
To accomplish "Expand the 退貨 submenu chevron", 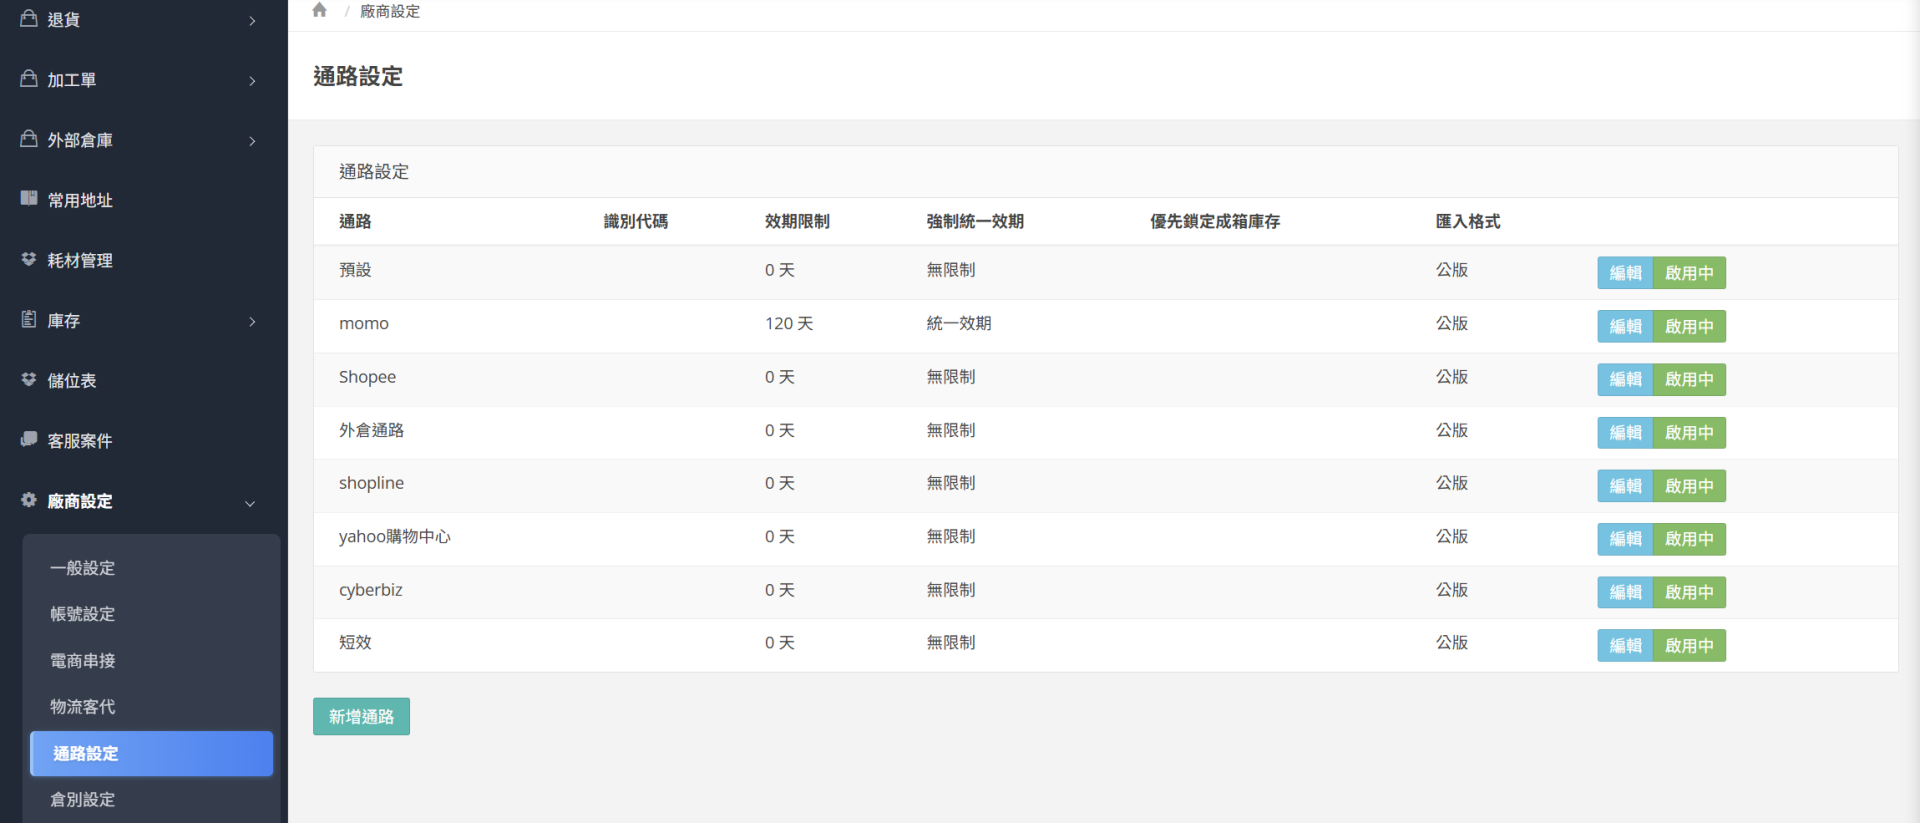I will coord(252,21).
